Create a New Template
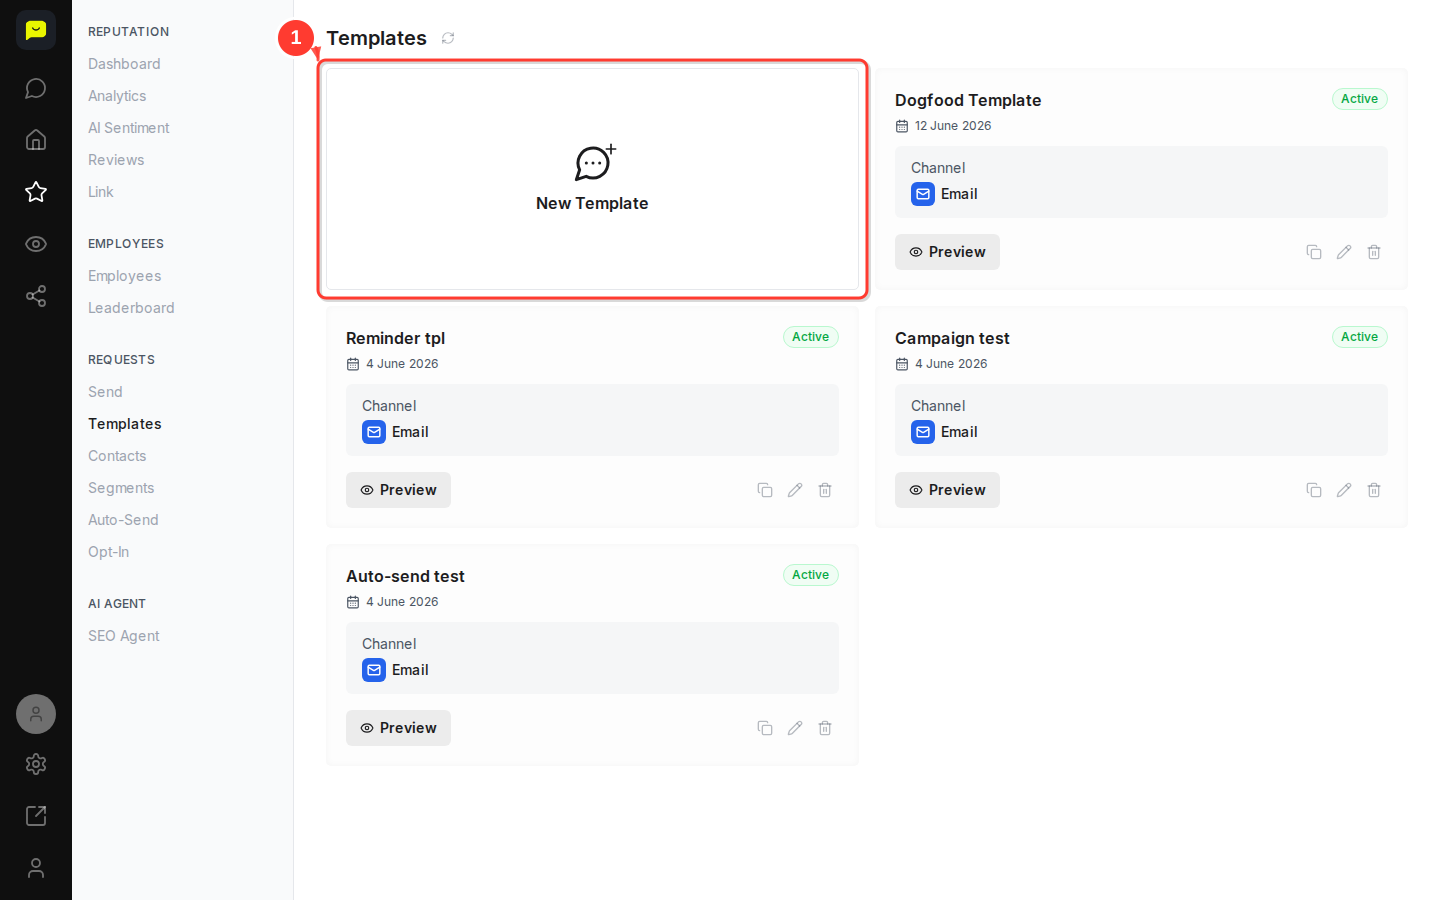This screenshot has width=1440, height=900. [592, 179]
